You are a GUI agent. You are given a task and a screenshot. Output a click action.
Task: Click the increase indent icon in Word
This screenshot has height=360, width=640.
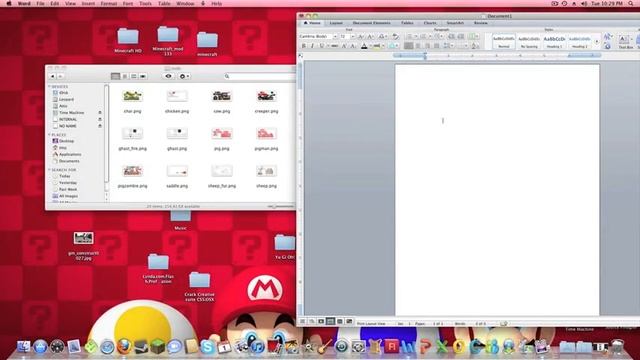(x=461, y=37)
